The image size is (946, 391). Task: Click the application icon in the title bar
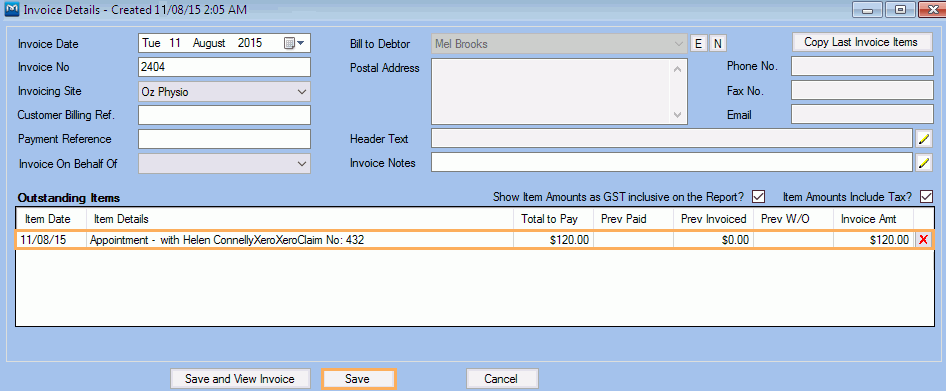pos(10,10)
